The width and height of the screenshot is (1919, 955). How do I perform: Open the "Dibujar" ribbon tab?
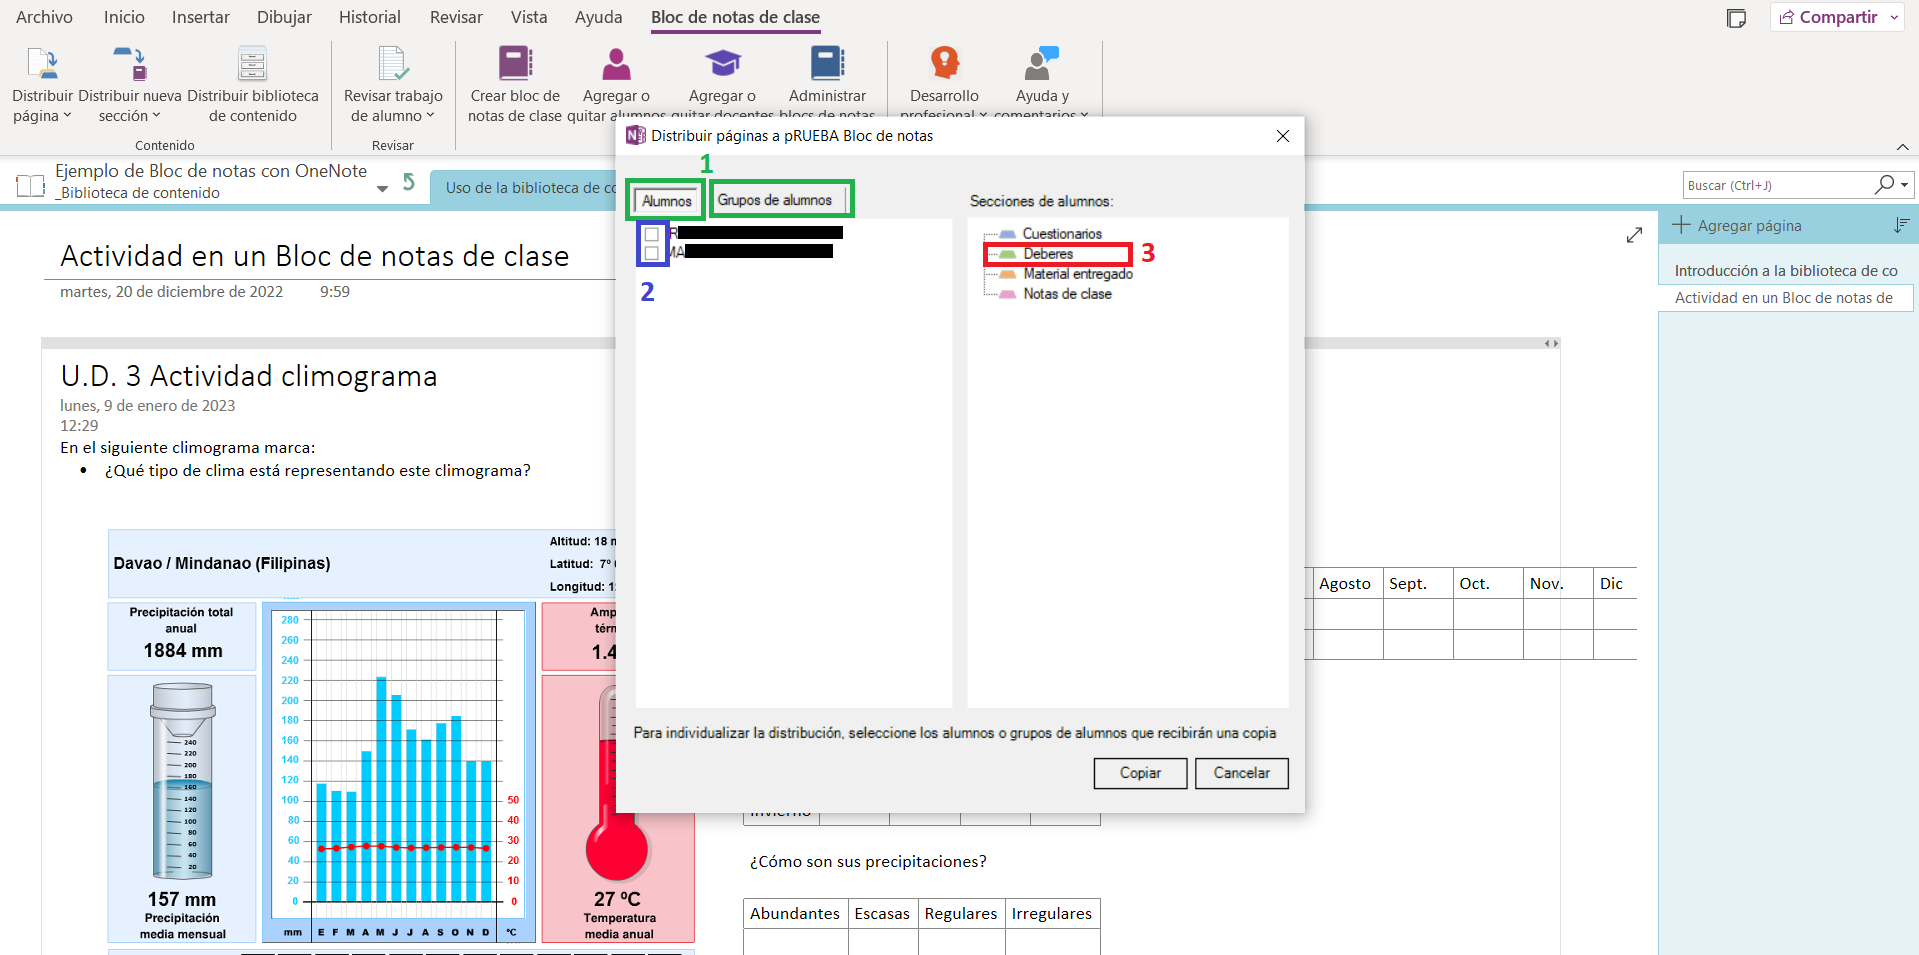tap(283, 17)
